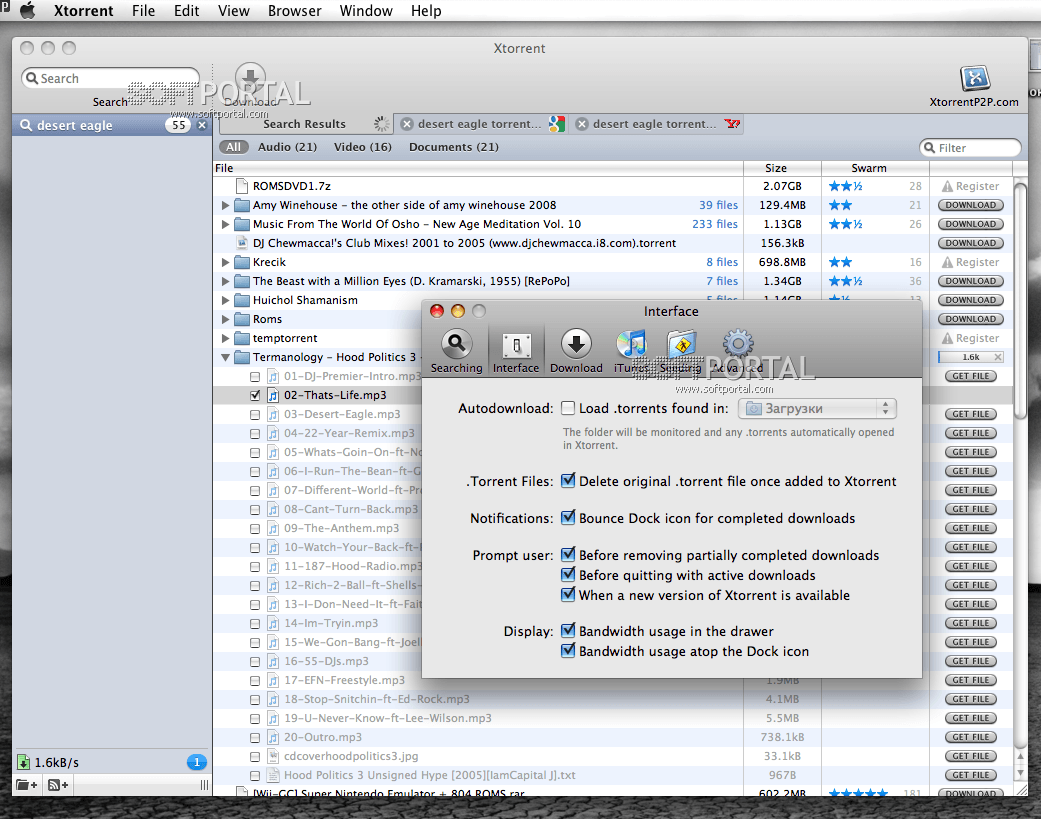Open the Window menu
1041x819 pixels.
366,11
